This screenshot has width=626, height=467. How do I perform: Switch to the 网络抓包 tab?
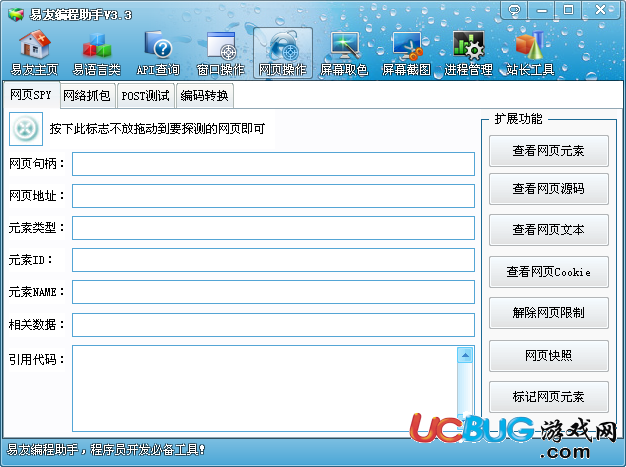tap(87, 96)
